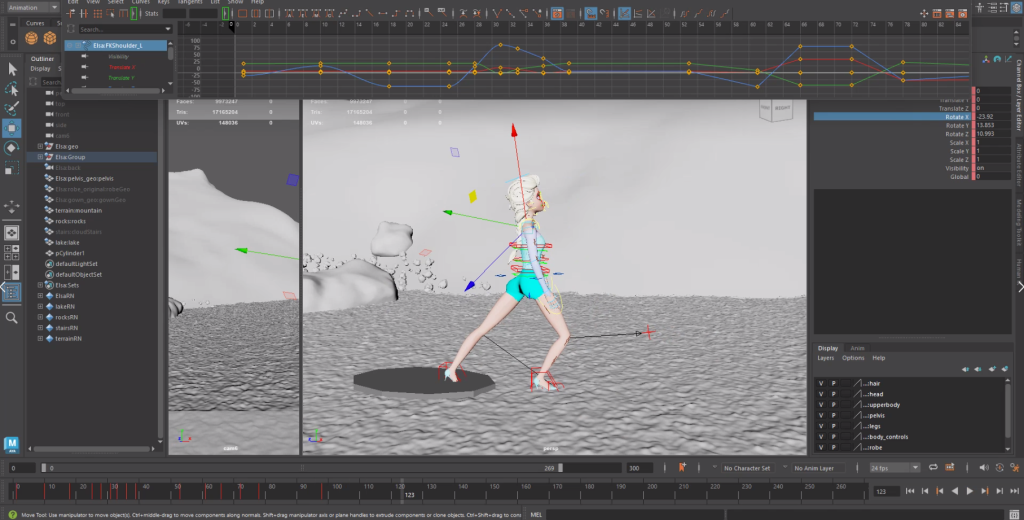The image size is (1024, 520).
Task: Open the audio volume icon on time slider
Action: click(x=984, y=468)
